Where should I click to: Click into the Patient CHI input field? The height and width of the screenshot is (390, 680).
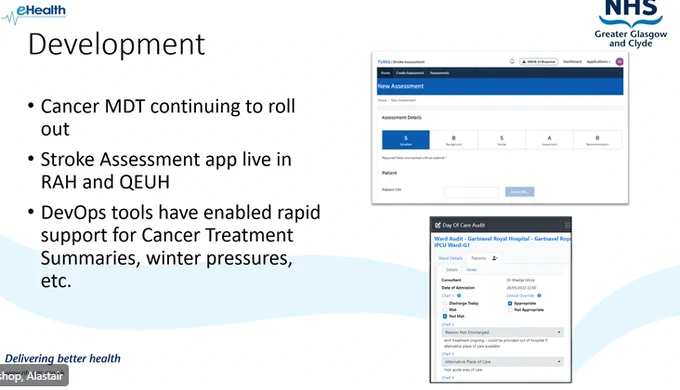coord(471,192)
